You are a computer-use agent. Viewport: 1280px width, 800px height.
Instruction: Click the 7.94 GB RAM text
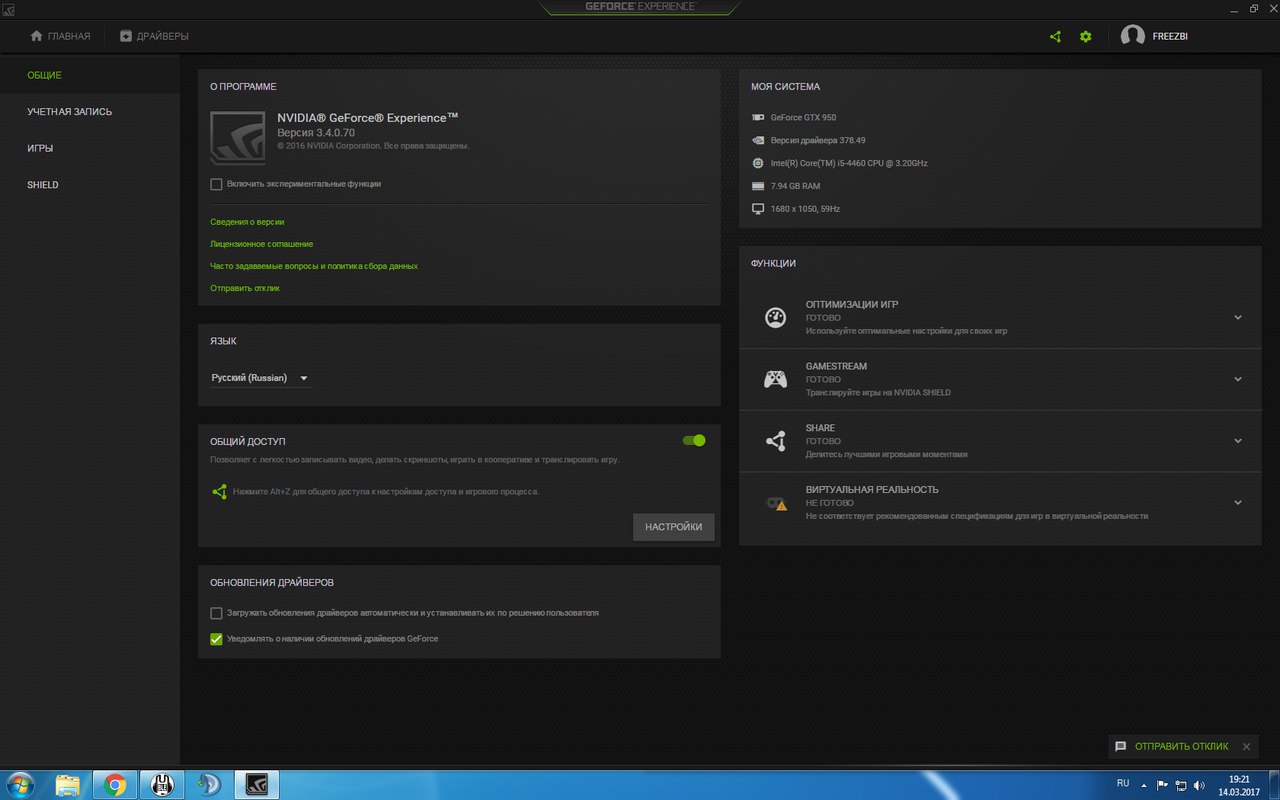tap(796, 186)
